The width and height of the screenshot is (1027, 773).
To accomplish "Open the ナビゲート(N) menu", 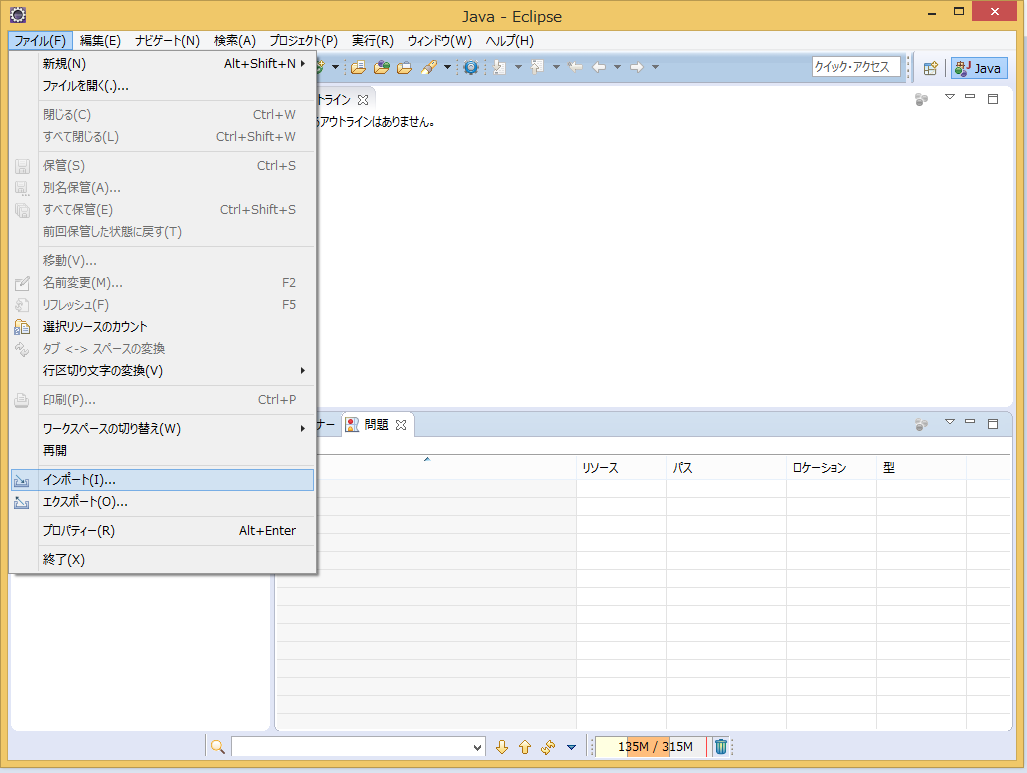I will click(x=167, y=41).
